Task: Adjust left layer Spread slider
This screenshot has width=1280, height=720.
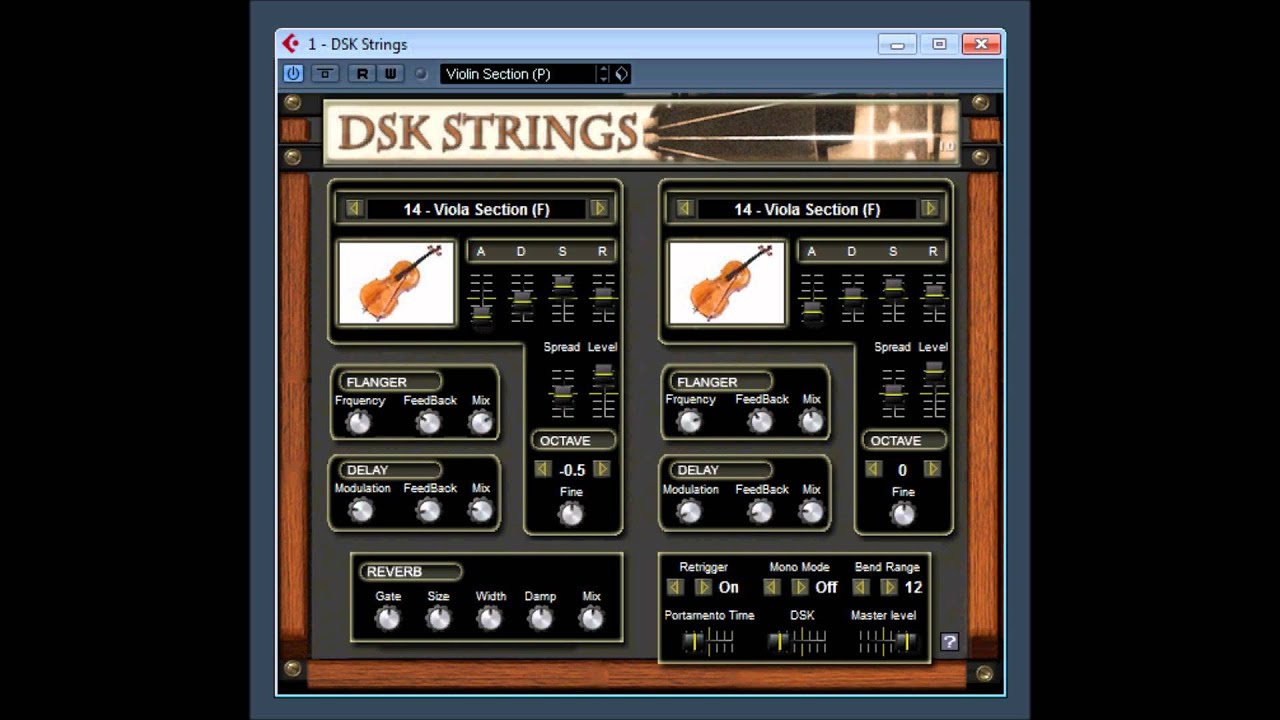Action: (563, 392)
